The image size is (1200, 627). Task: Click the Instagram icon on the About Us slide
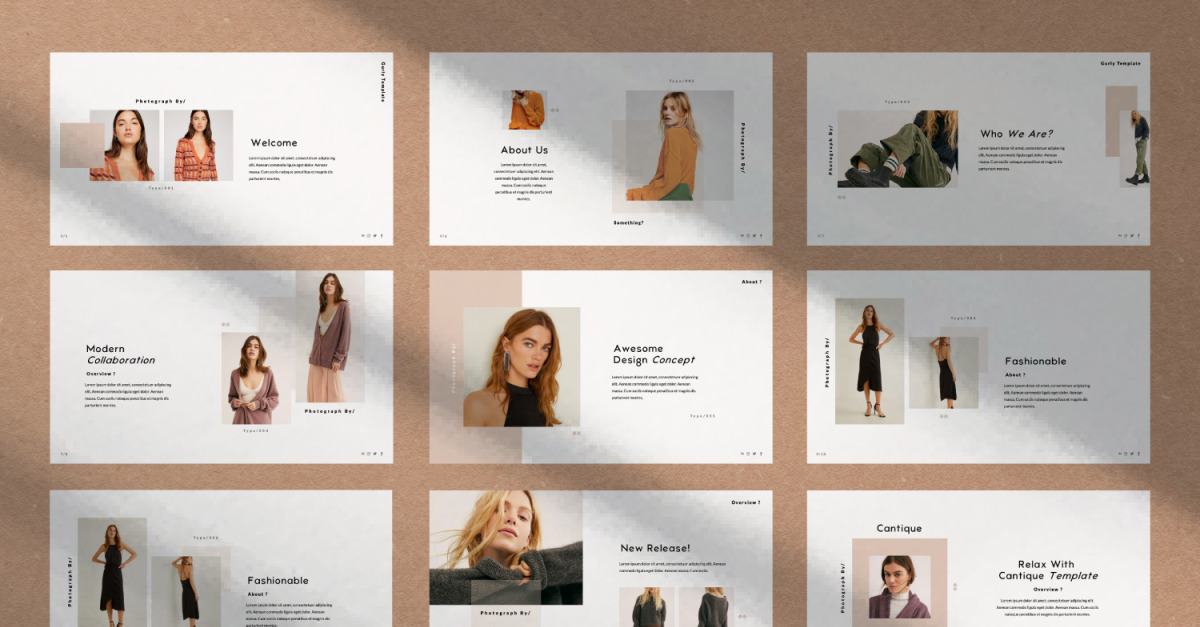coord(748,236)
